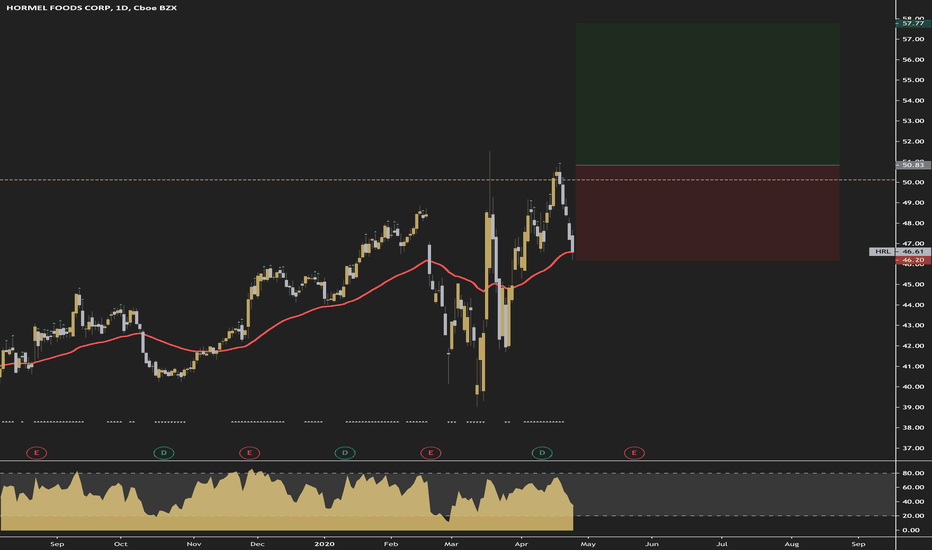Select the dashed yellow horizontal price line
The height and width of the screenshot is (550, 932).
point(447,180)
